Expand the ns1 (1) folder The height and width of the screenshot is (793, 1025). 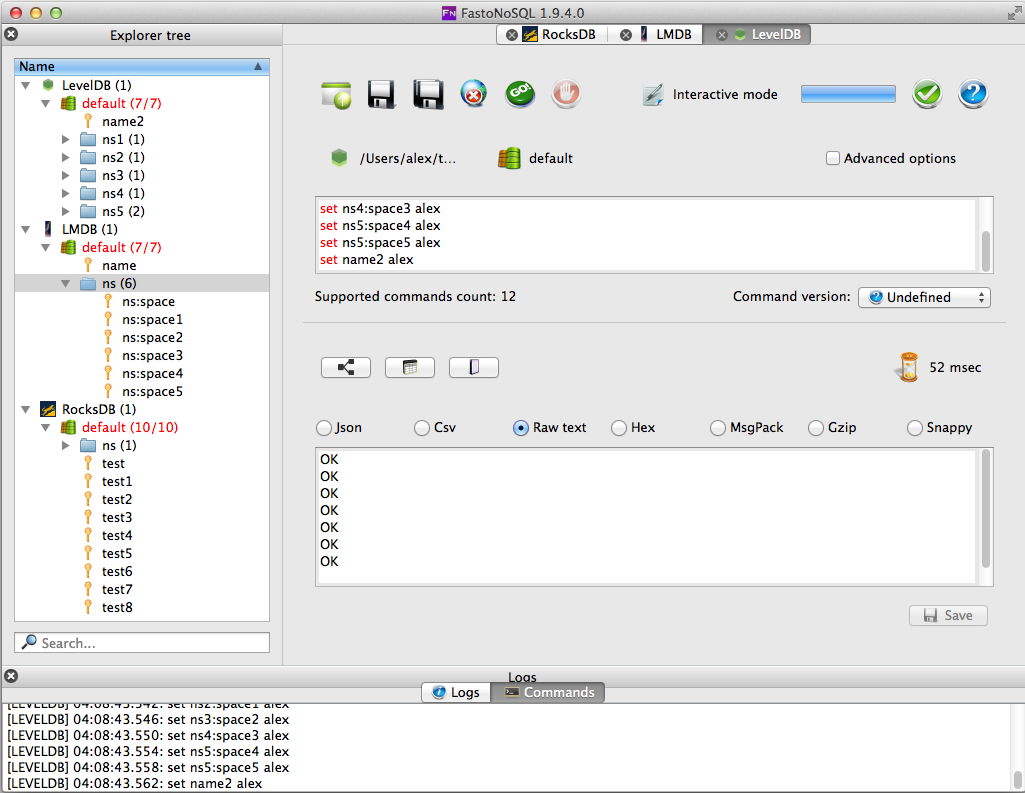(65, 139)
